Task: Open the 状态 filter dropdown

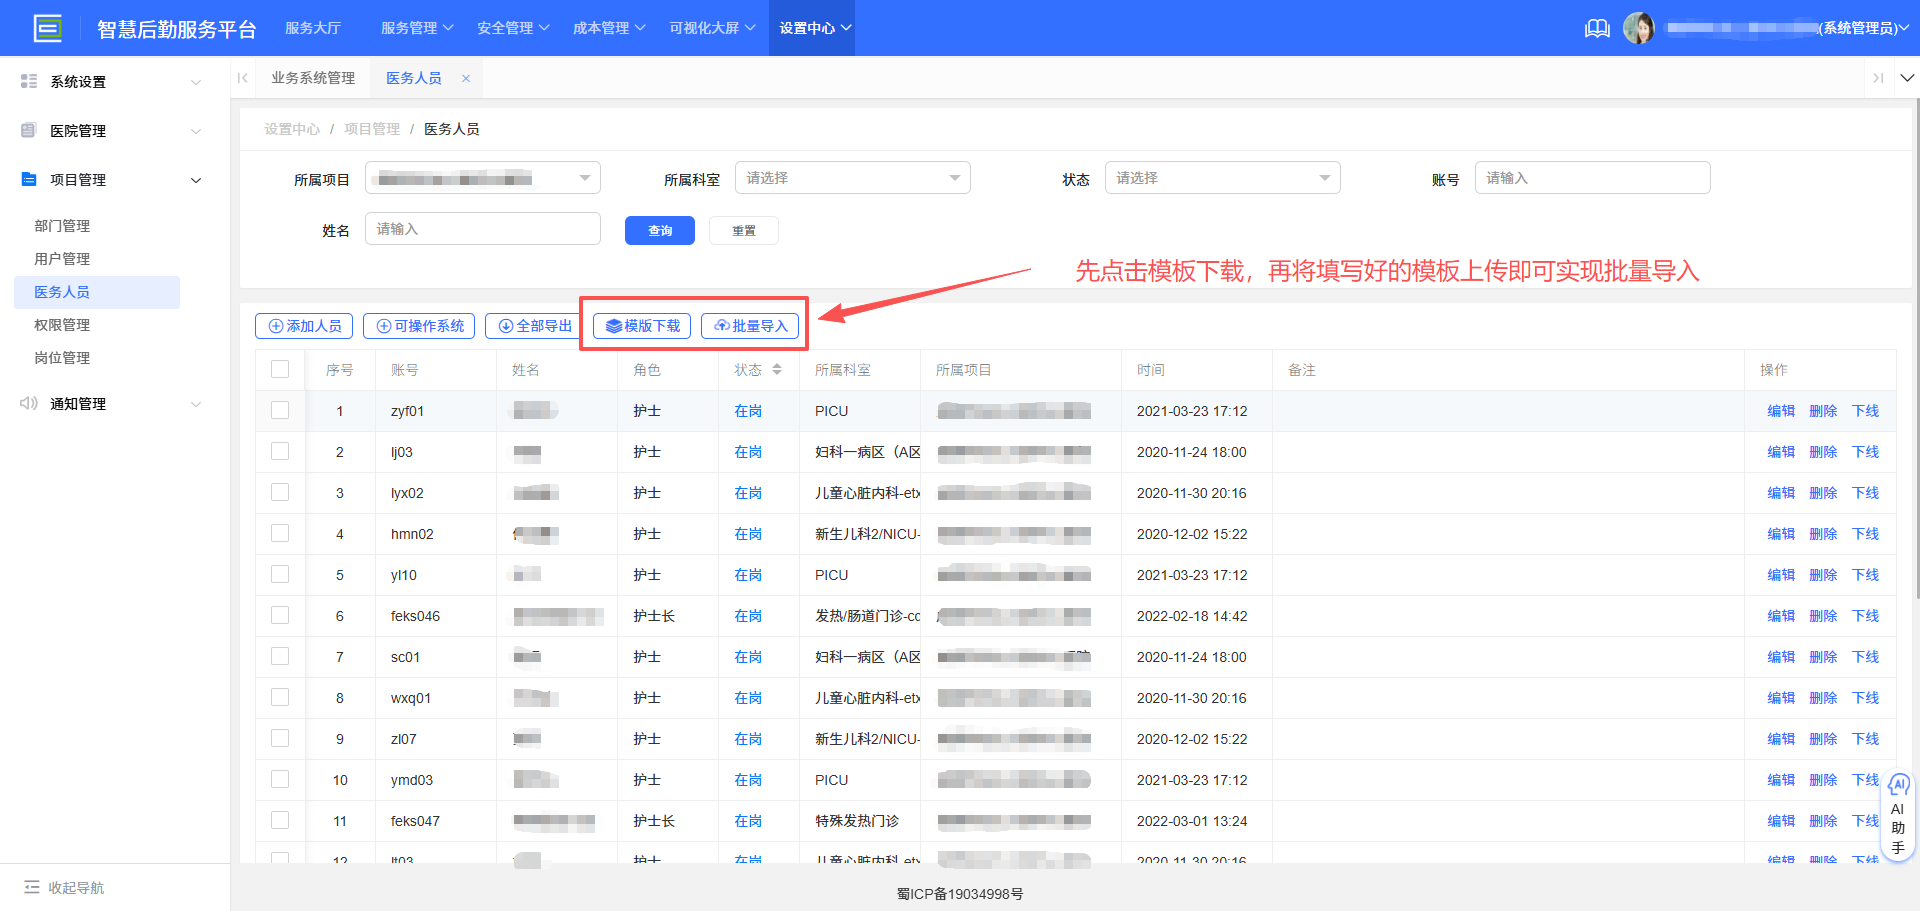Action: point(1222,178)
